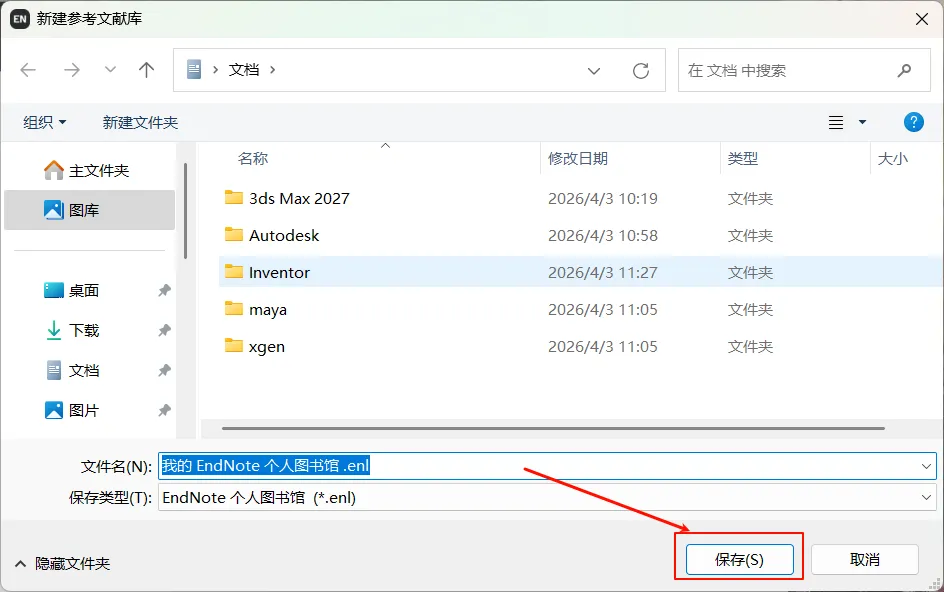Click the horizontal scrollbar of file list
This screenshot has height=592, width=944.
(x=553, y=428)
